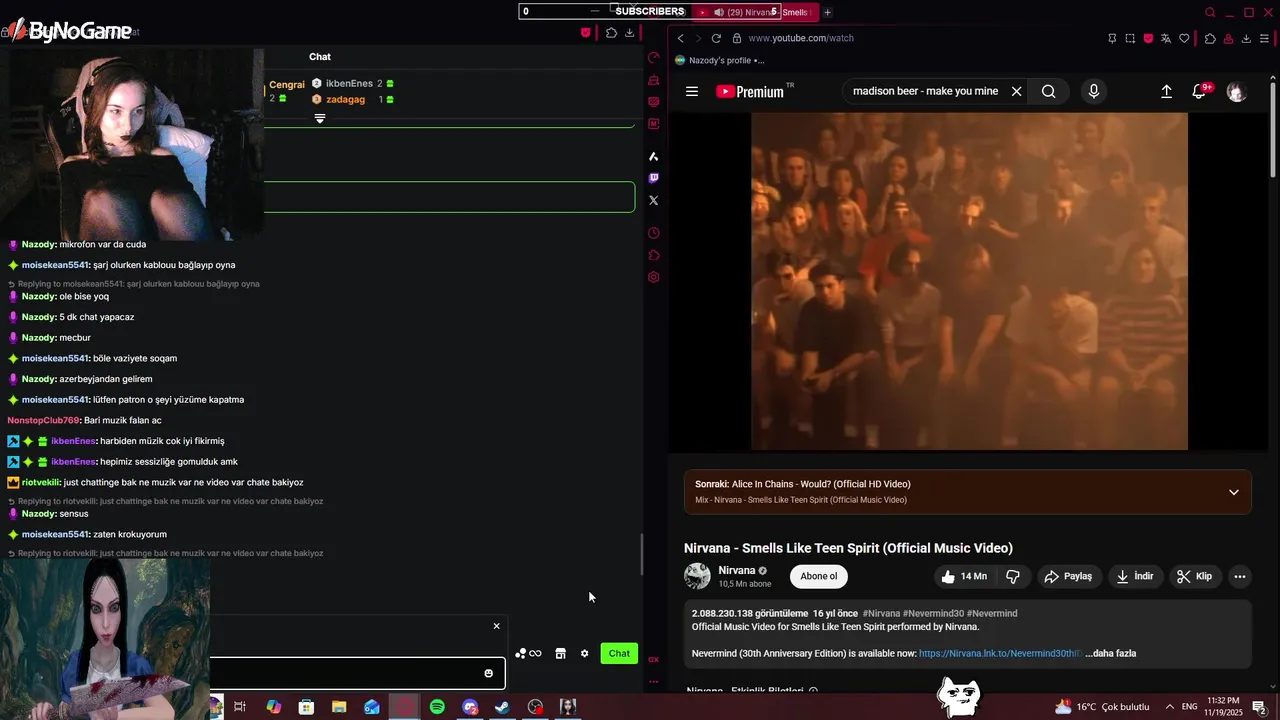
Task: Open the chat shop storefront icon
Action: [x=561, y=653]
